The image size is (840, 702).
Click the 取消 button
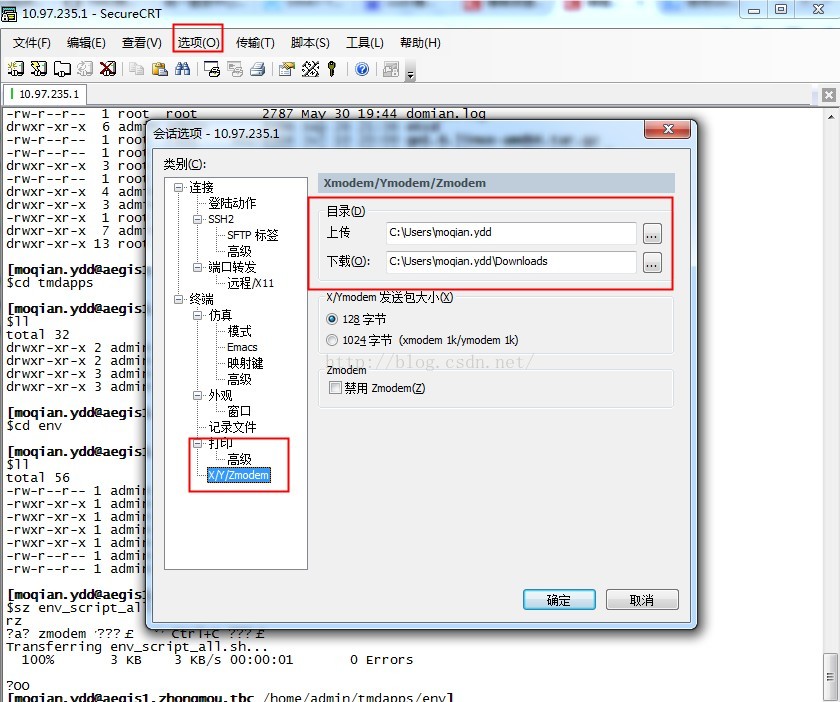pos(642,600)
